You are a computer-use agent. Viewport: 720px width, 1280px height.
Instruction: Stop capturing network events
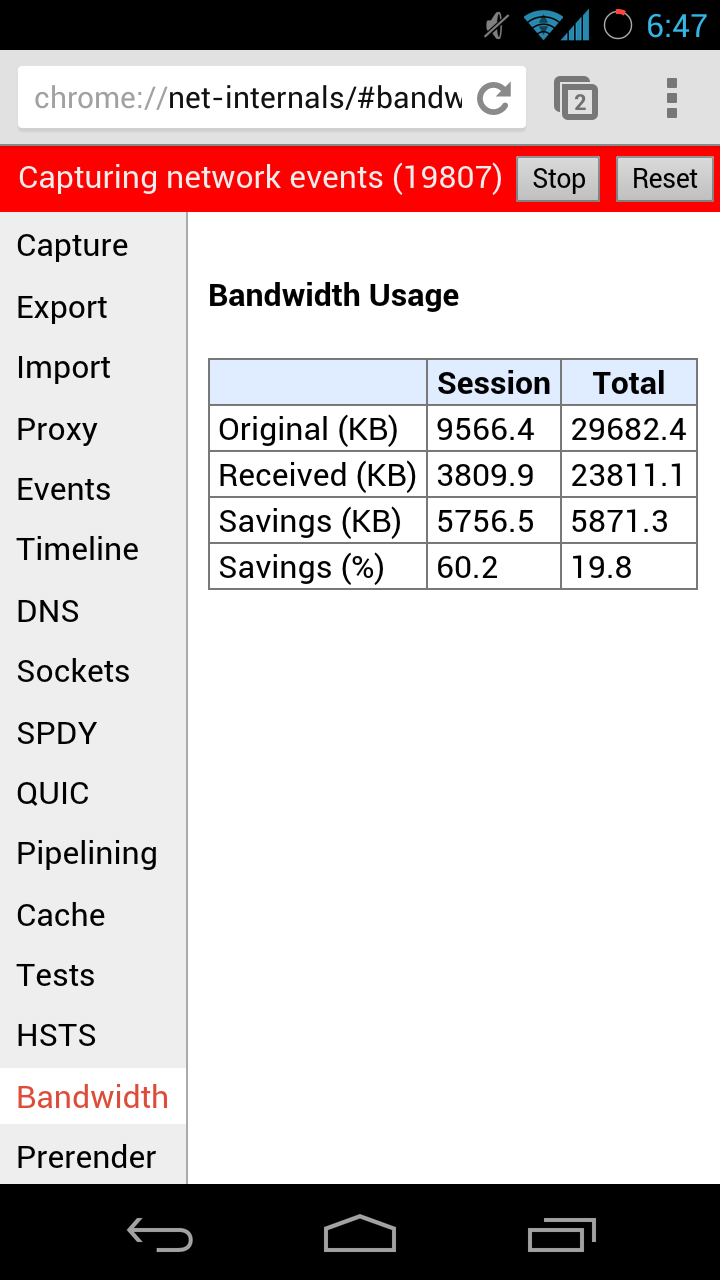click(558, 179)
